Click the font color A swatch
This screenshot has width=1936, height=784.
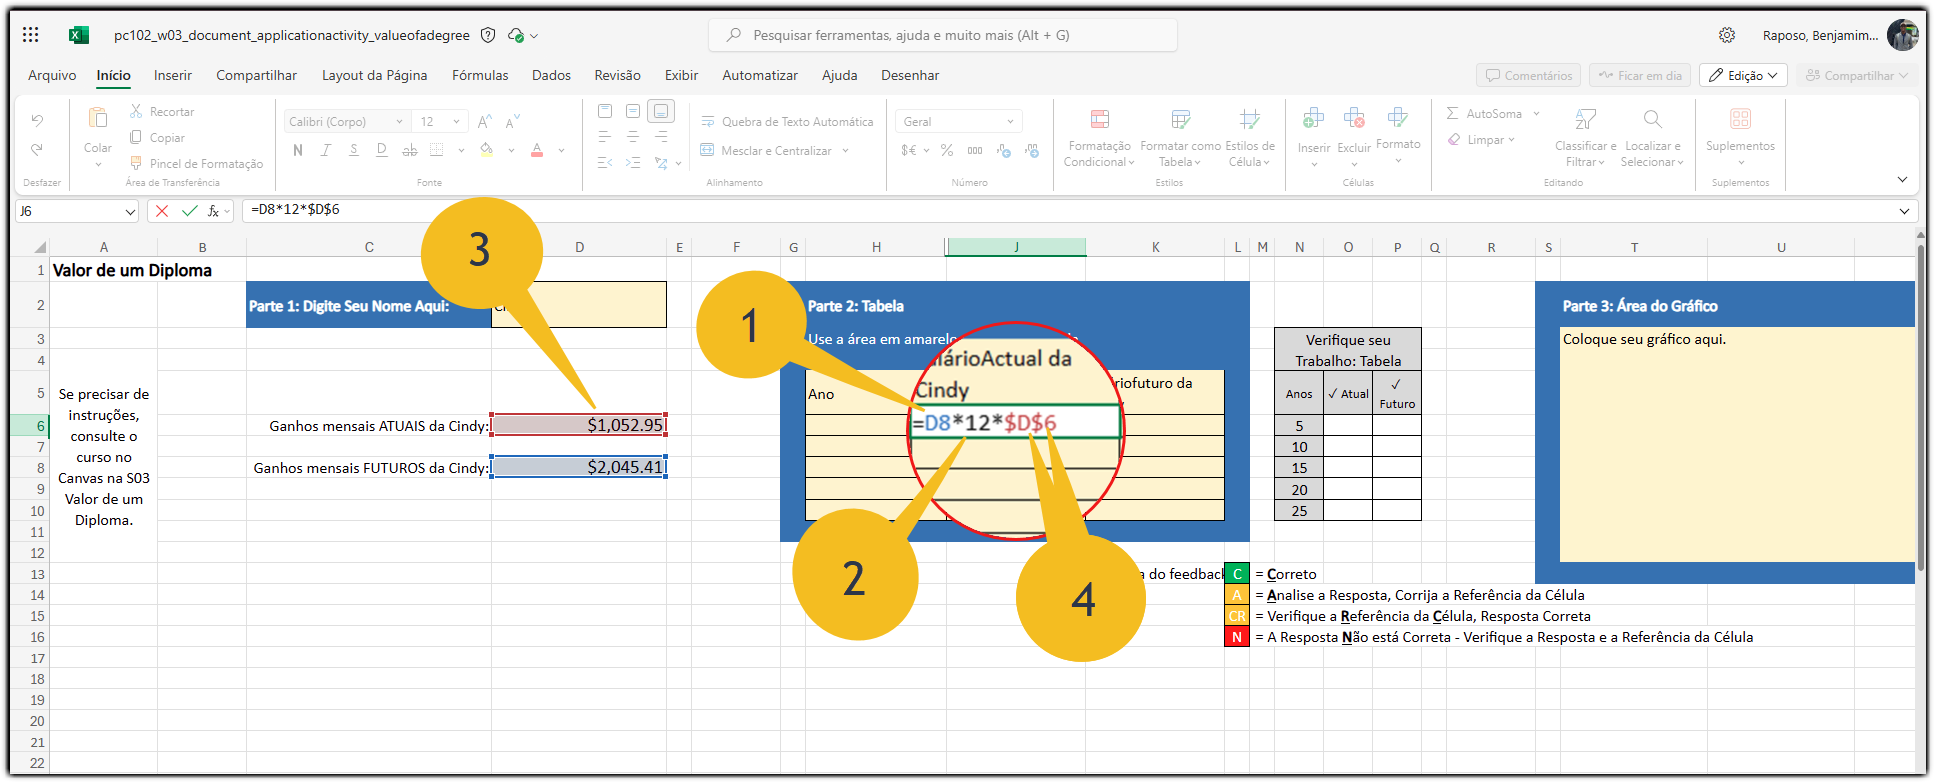click(537, 150)
